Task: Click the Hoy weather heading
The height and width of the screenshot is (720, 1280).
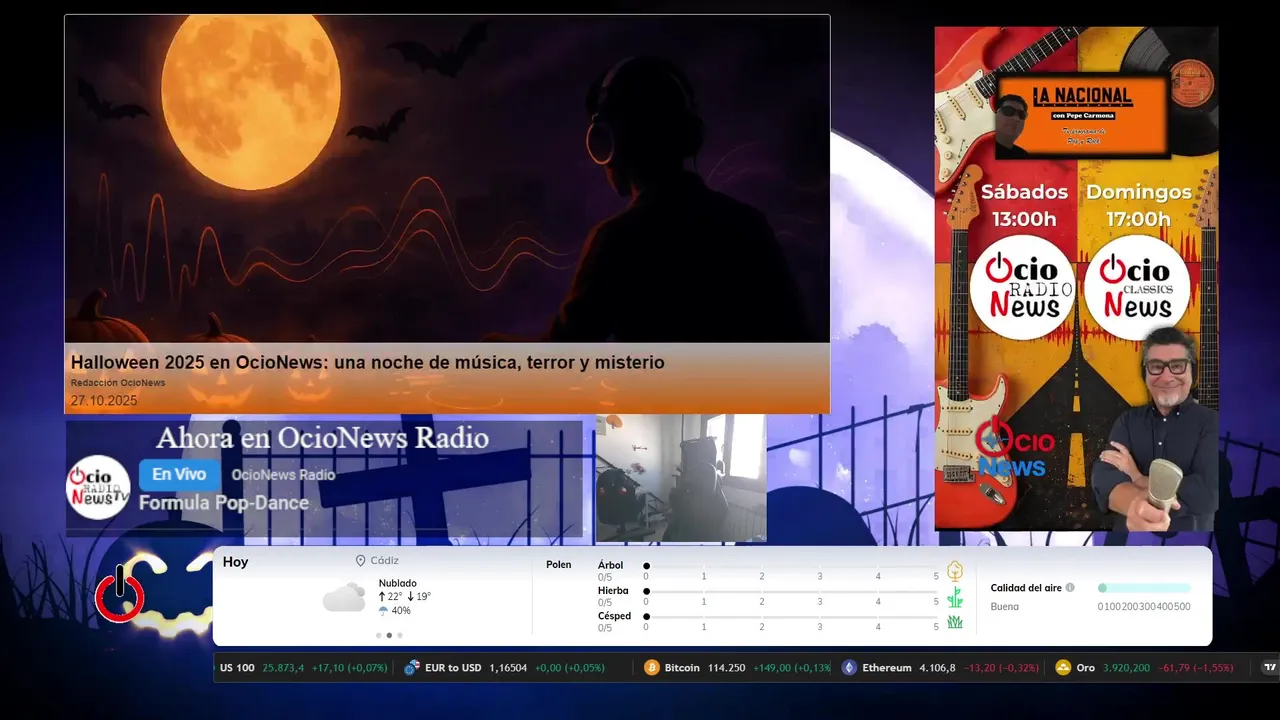Action: point(235,562)
